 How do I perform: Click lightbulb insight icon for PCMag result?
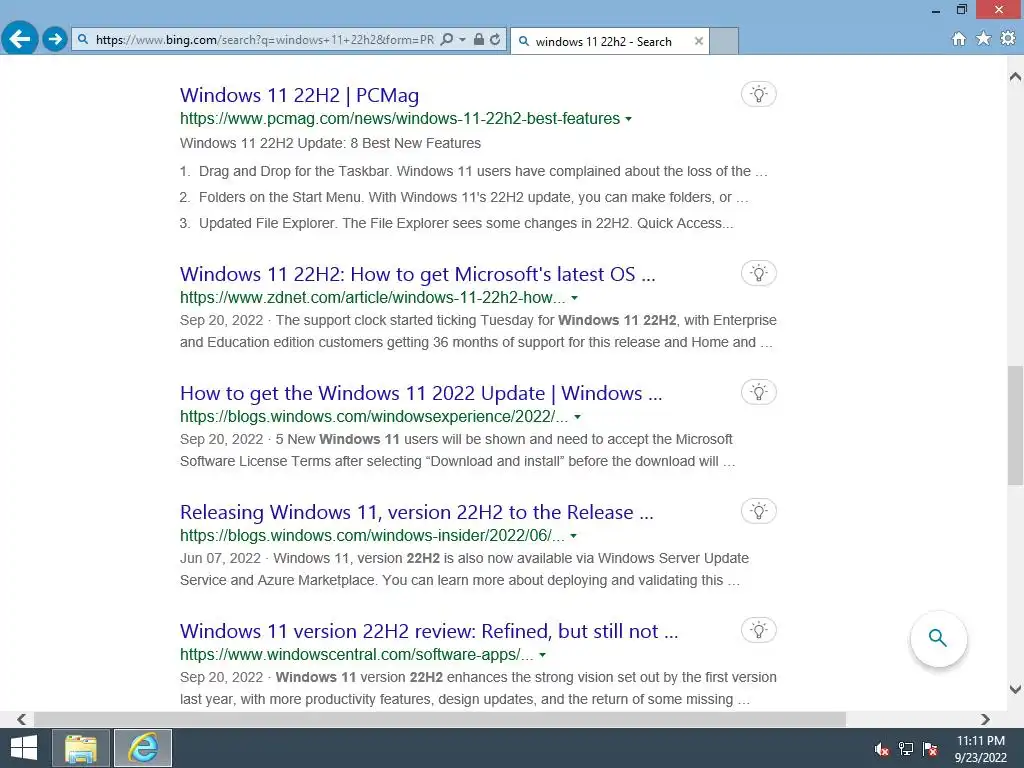click(x=758, y=94)
